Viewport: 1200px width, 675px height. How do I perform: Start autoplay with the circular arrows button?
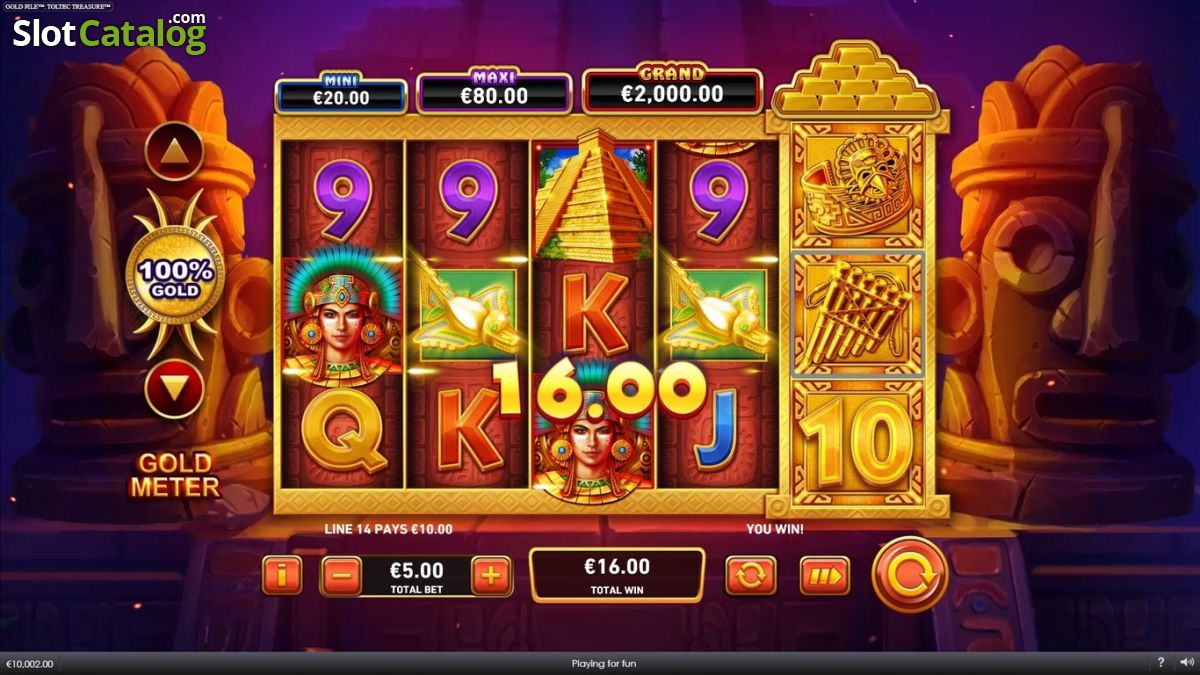(750, 576)
